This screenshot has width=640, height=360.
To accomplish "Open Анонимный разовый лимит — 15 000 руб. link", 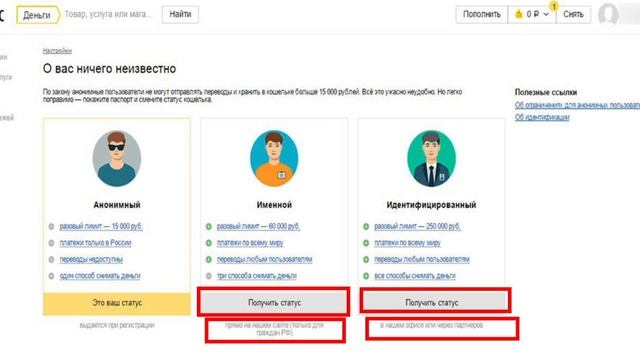I will point(101,227).
